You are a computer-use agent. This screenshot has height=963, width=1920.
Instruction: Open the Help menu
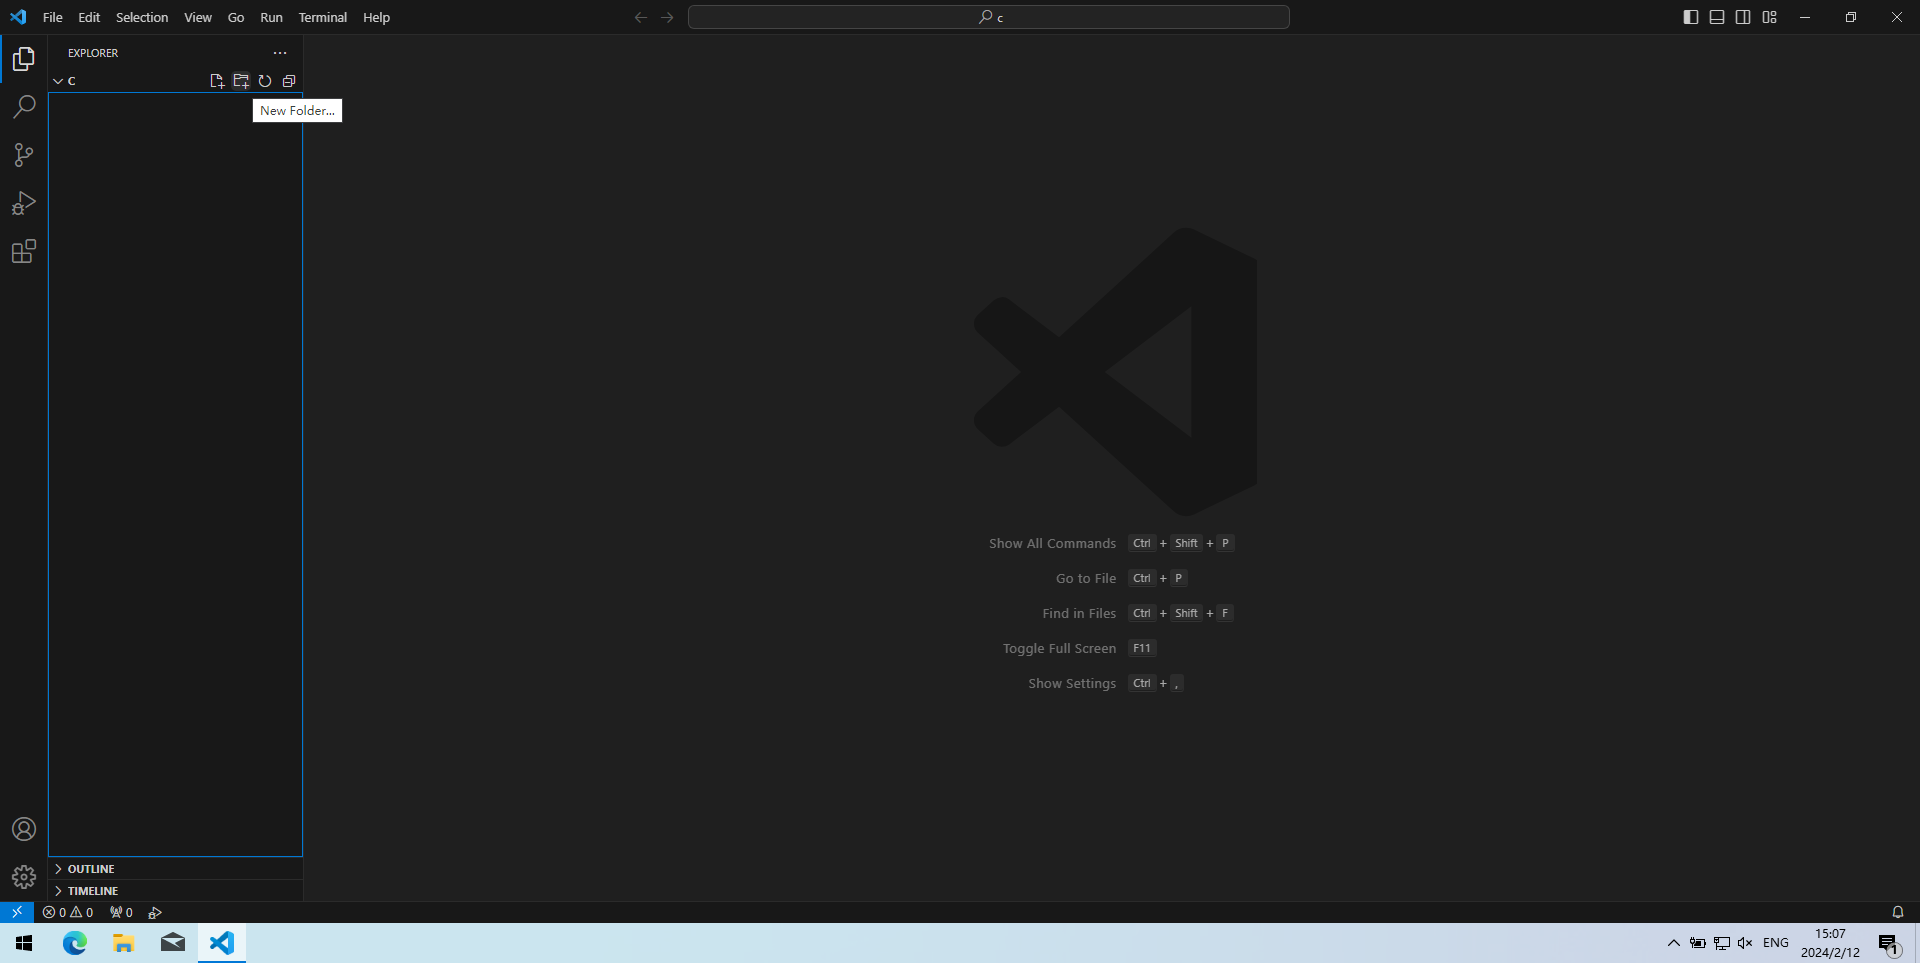376,17
